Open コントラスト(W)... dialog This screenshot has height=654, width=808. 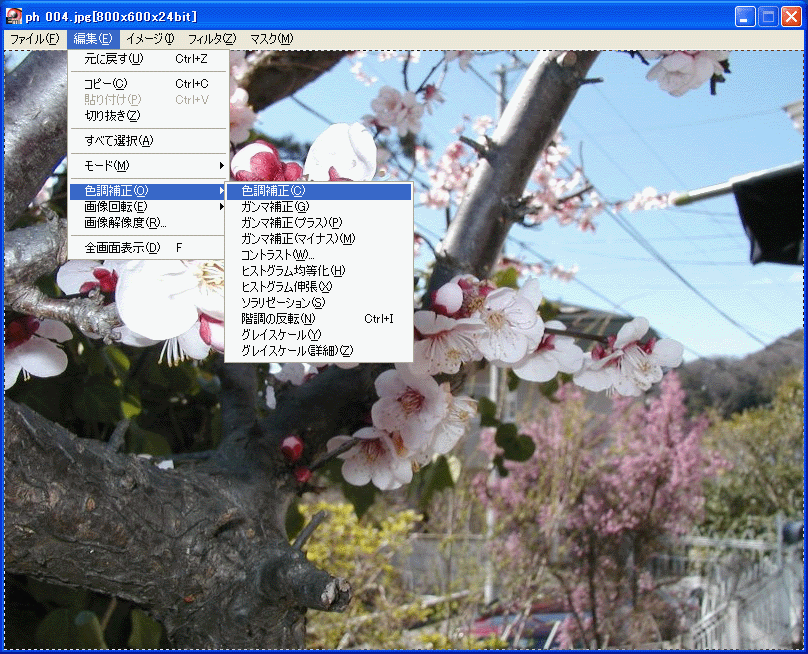pos(319,255)
